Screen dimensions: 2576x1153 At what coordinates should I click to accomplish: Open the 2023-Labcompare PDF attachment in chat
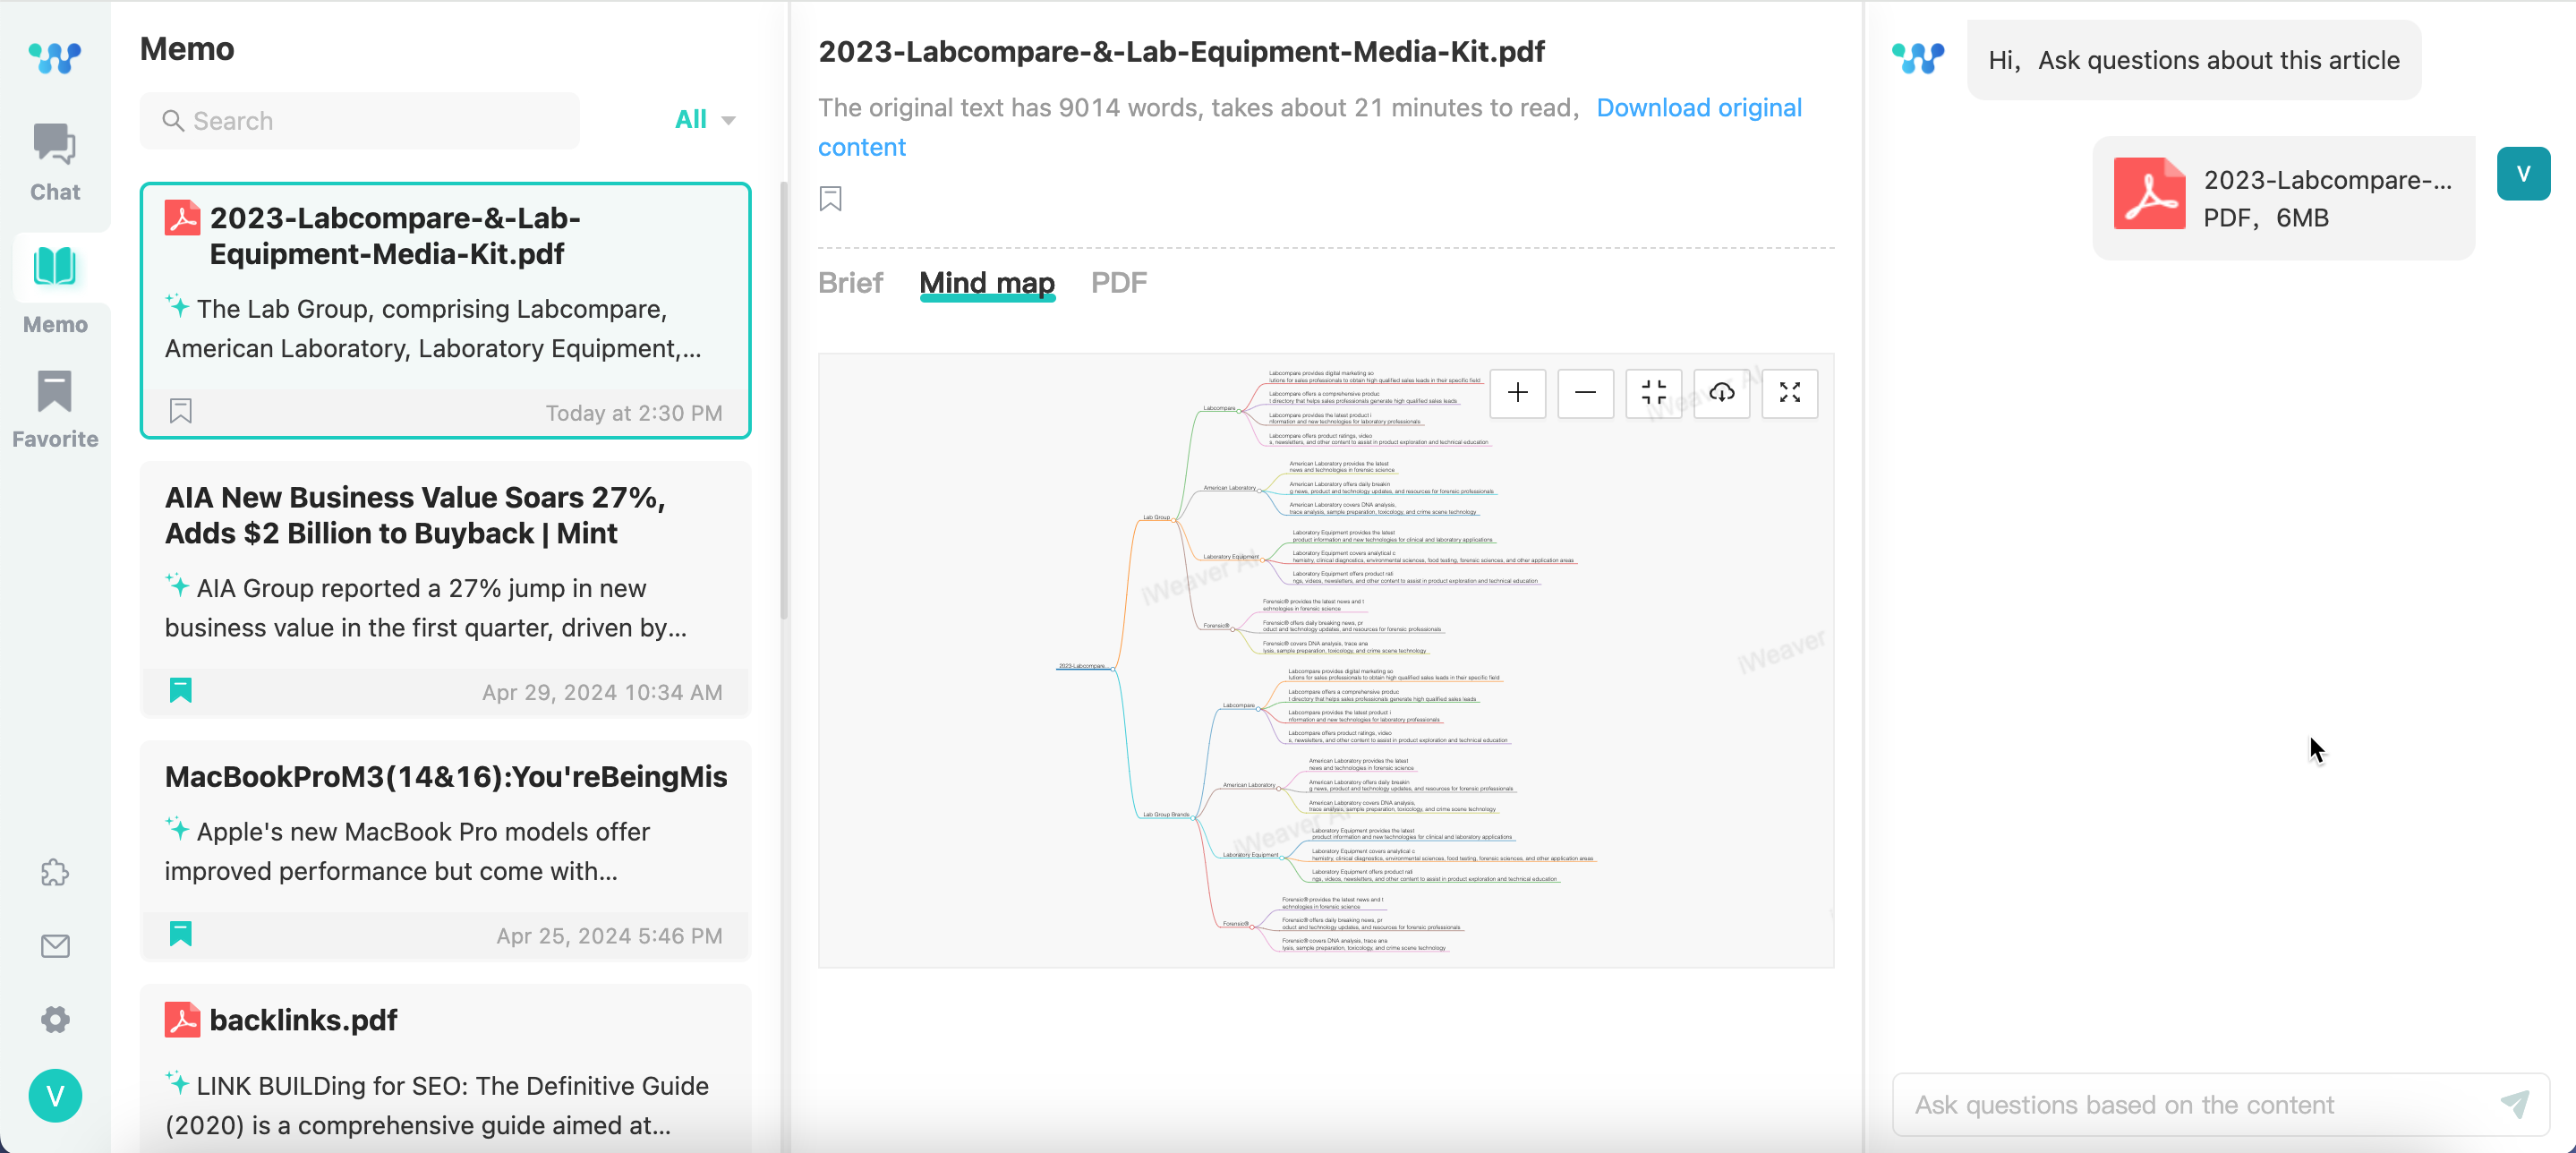pyautogui.click(x=2283, y=198)
